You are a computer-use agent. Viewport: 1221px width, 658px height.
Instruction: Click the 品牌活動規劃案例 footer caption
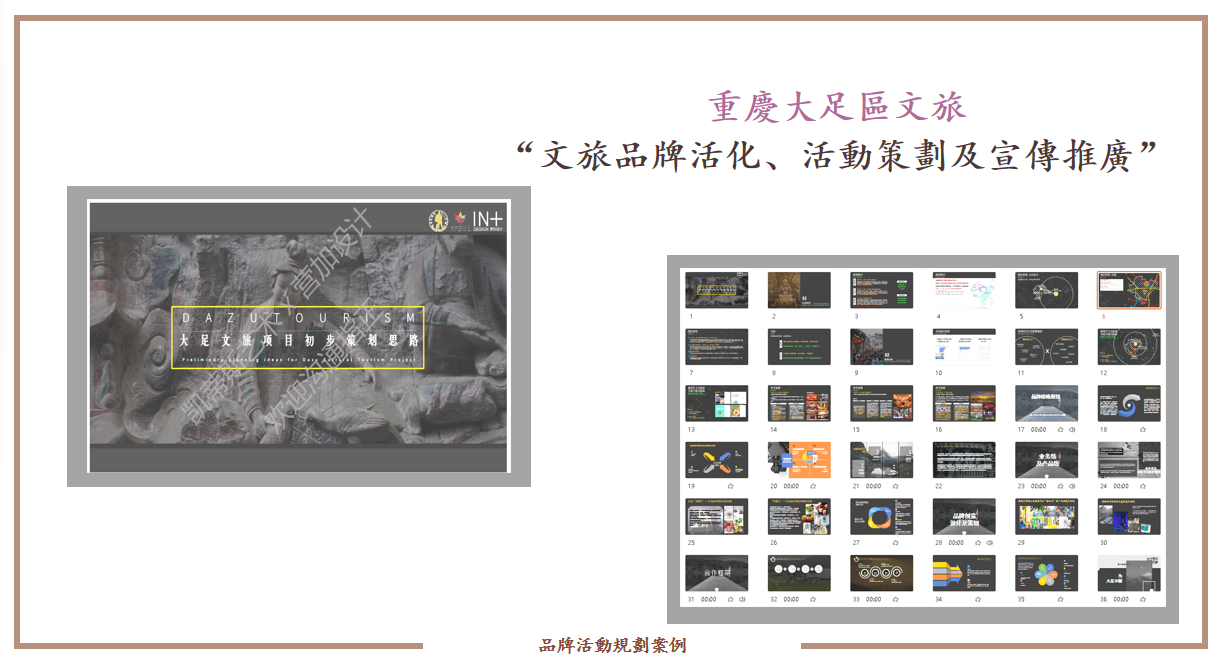612,646
